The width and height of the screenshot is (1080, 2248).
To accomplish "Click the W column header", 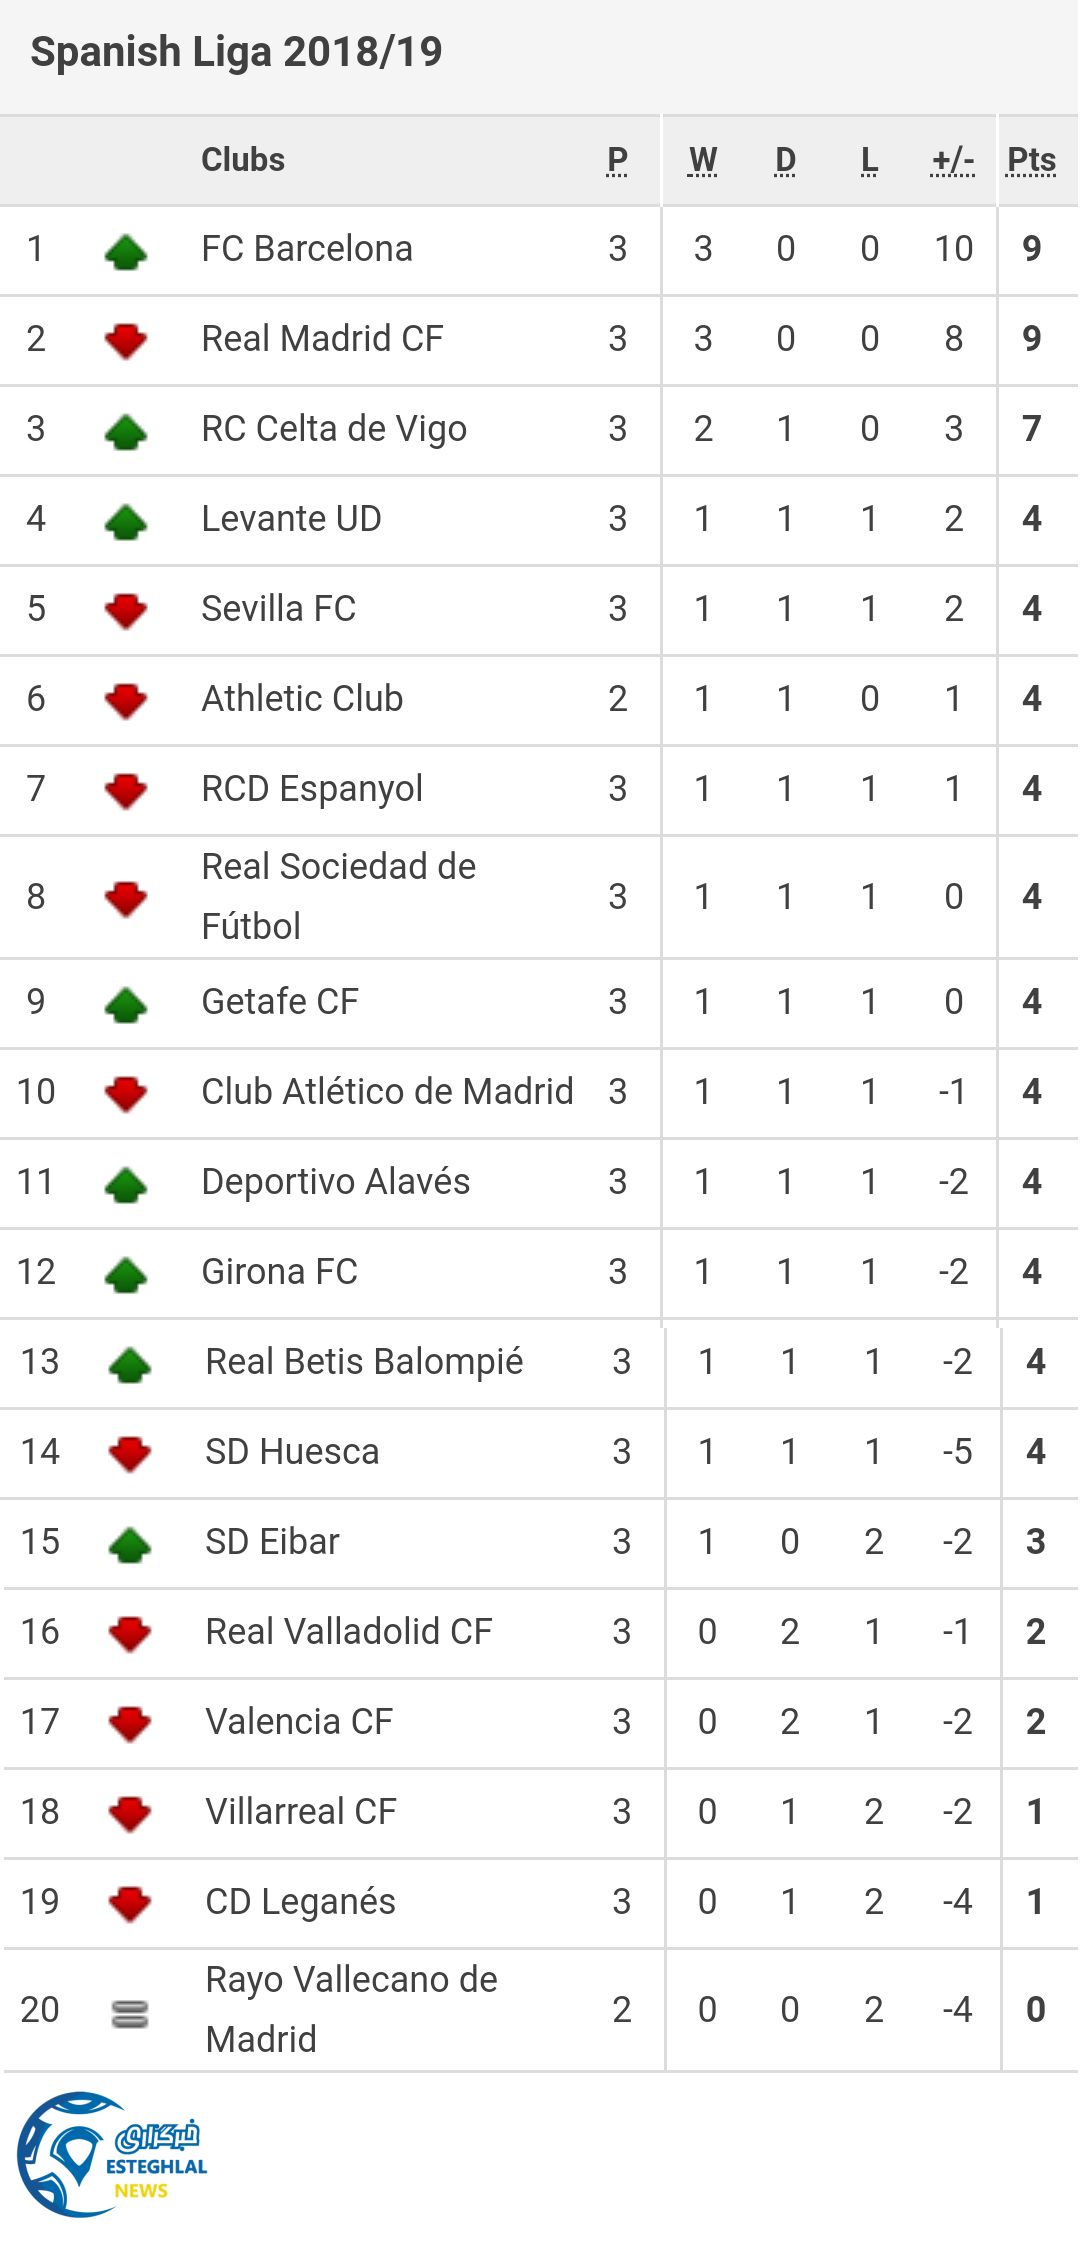I will [x=702, y=160].
